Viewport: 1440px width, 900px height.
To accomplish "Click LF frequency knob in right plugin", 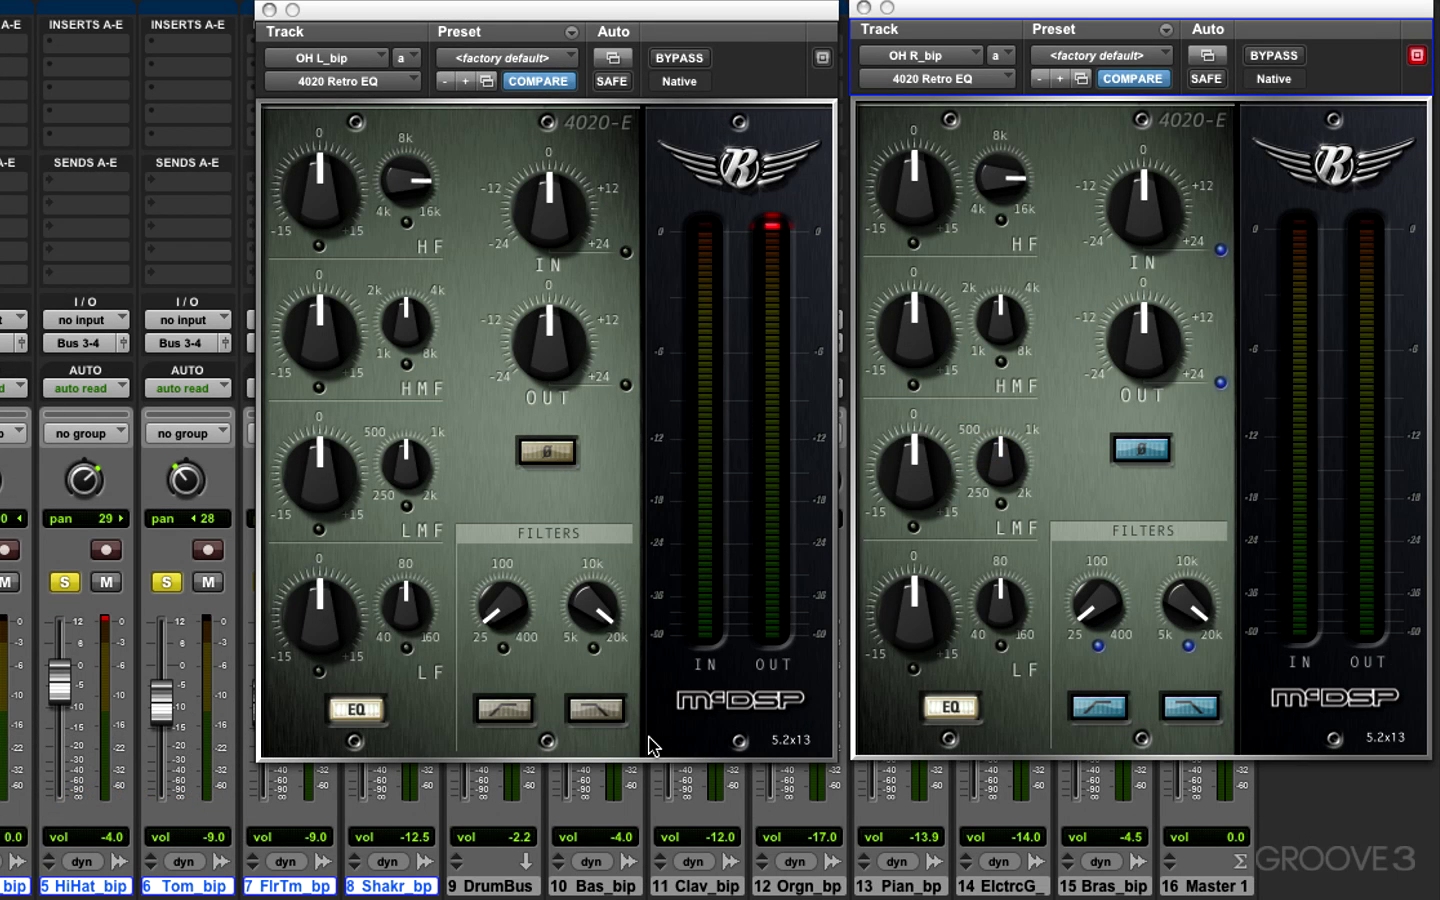I will point(1000,604).
